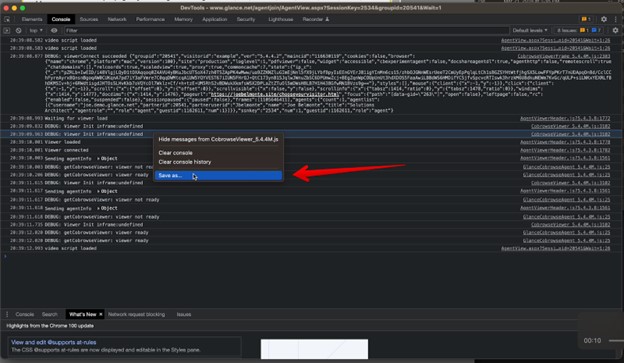Click the console Filter input field
Image resolution: width=624 pixels, height=363 pixels.
(287, 30)
